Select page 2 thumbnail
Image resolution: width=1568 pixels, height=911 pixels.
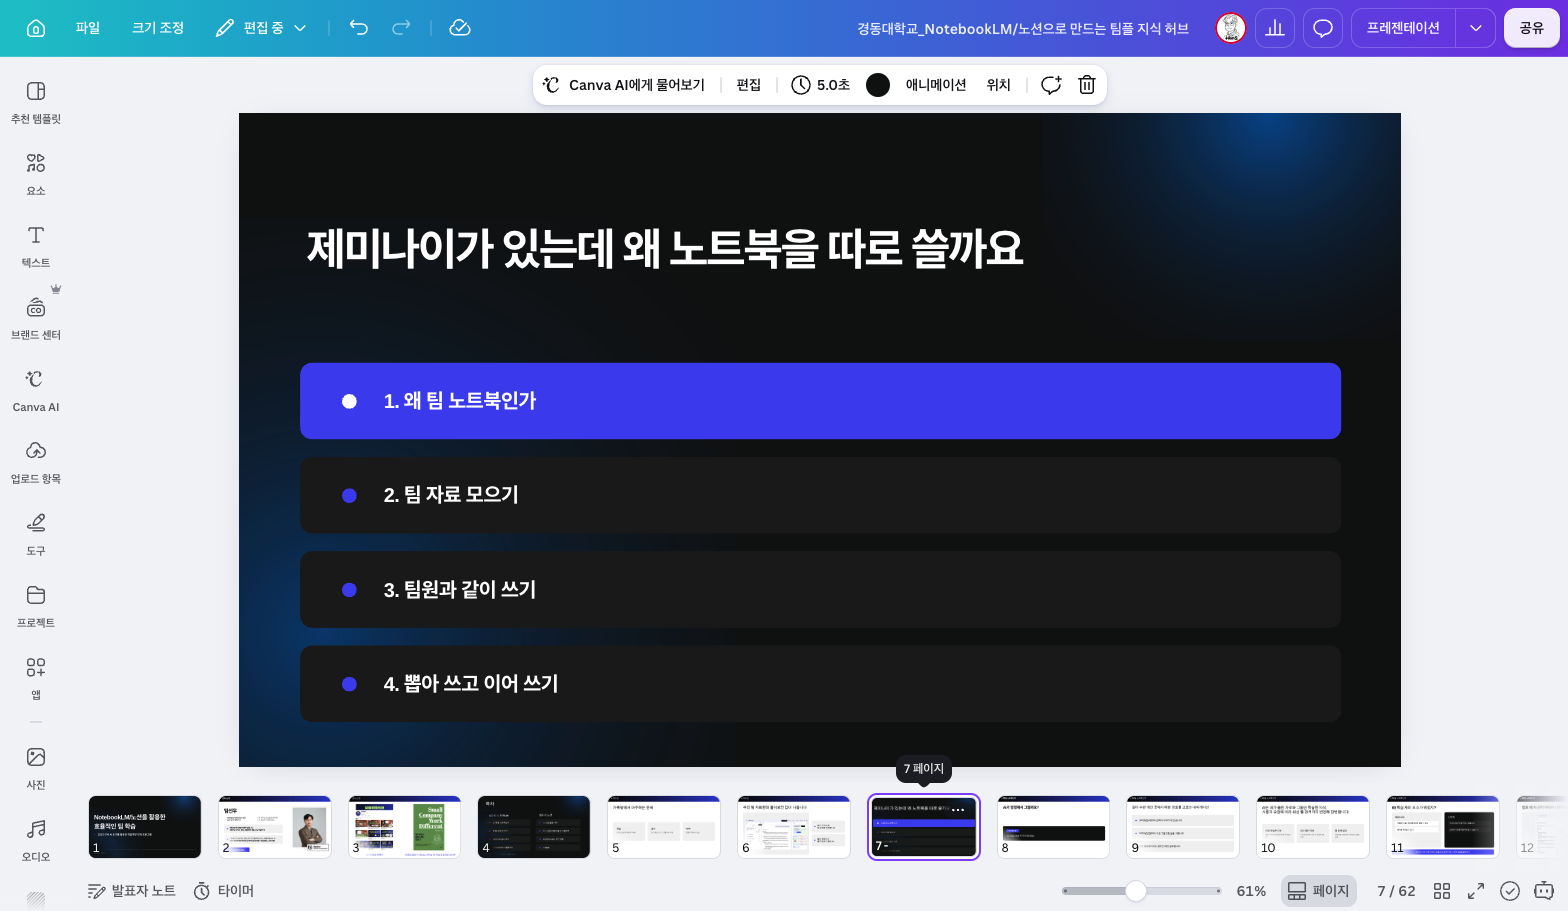point(275,827)
